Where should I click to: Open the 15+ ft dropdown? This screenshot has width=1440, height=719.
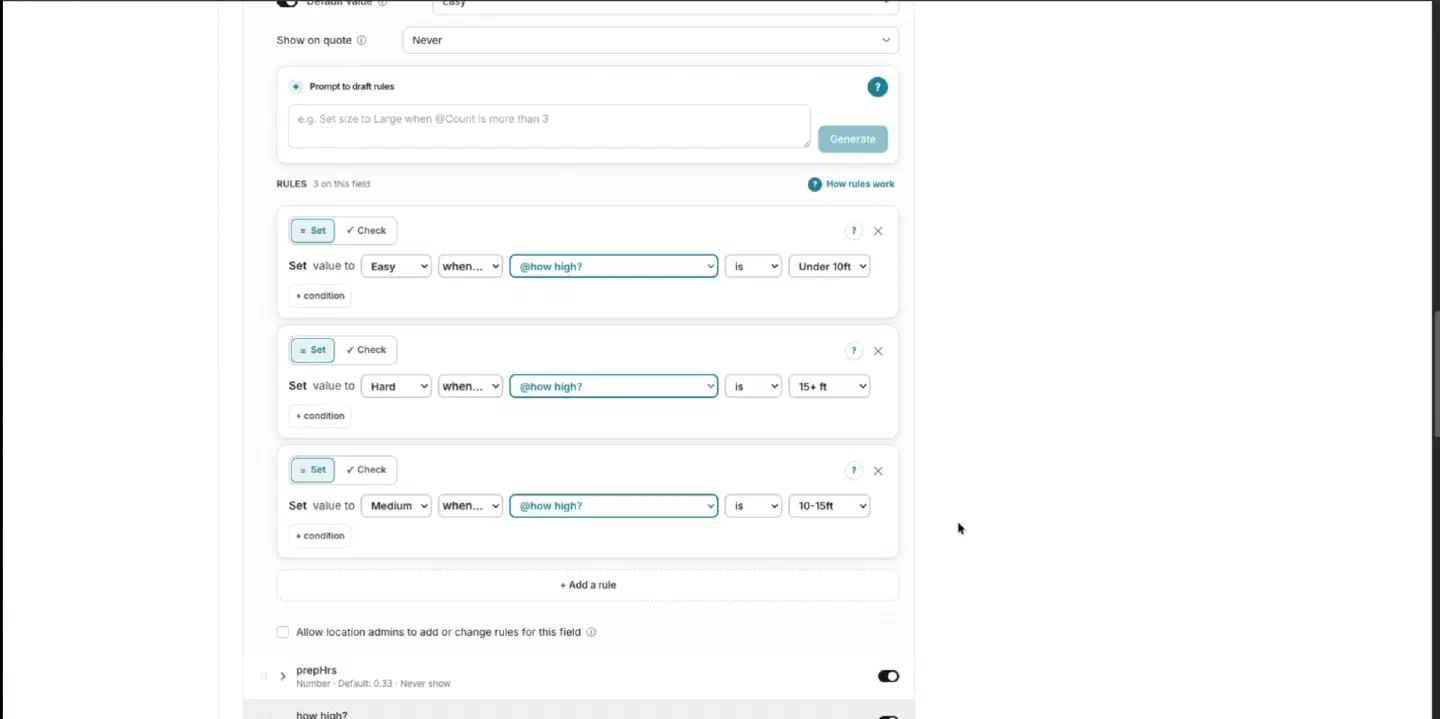click(829, 386)
